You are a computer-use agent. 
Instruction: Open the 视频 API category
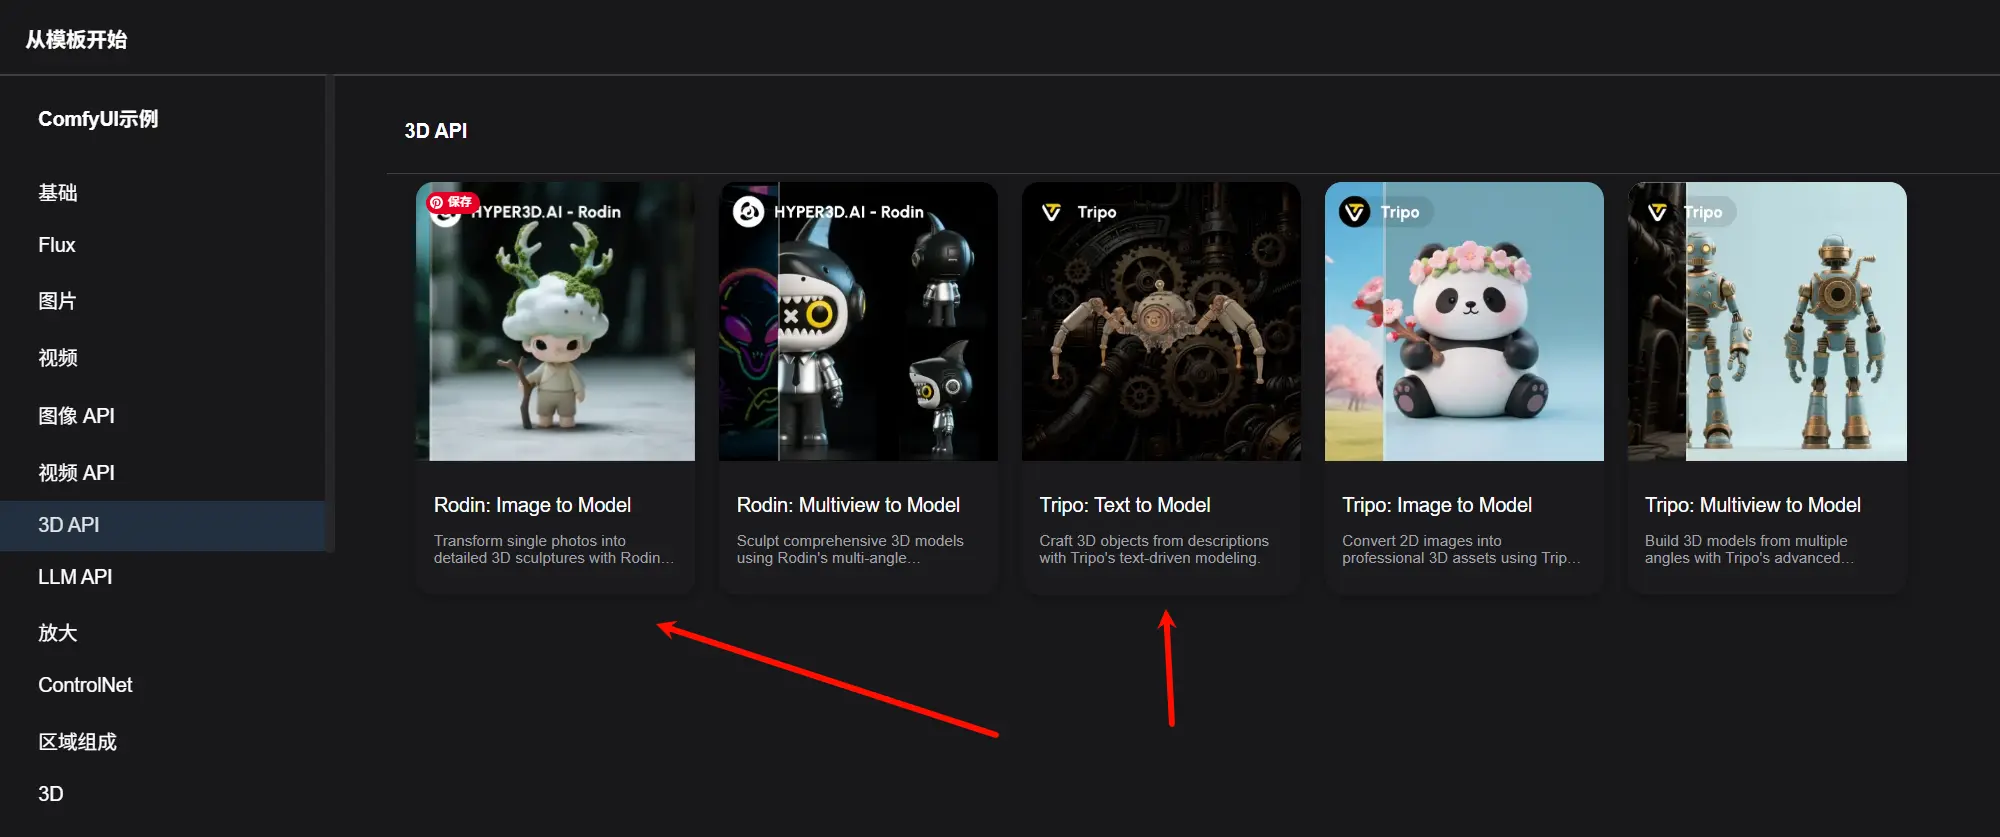click(76, 473)
